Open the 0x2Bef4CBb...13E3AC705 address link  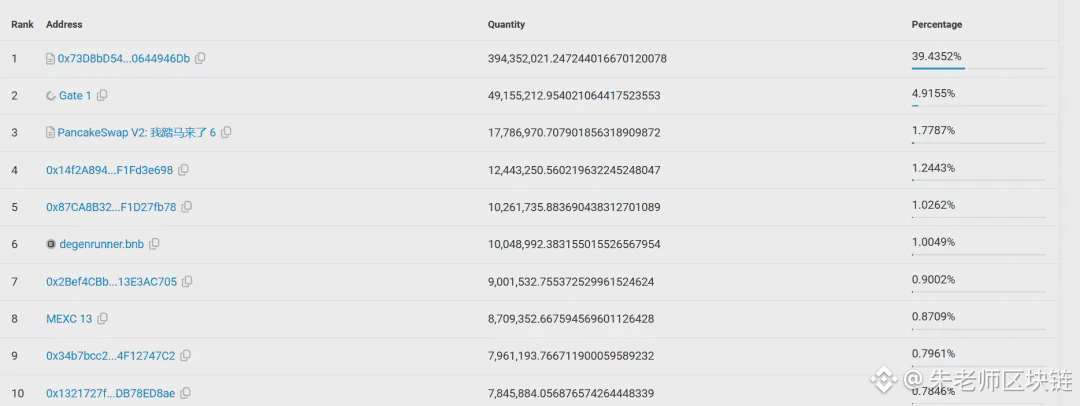click(111, 282)
